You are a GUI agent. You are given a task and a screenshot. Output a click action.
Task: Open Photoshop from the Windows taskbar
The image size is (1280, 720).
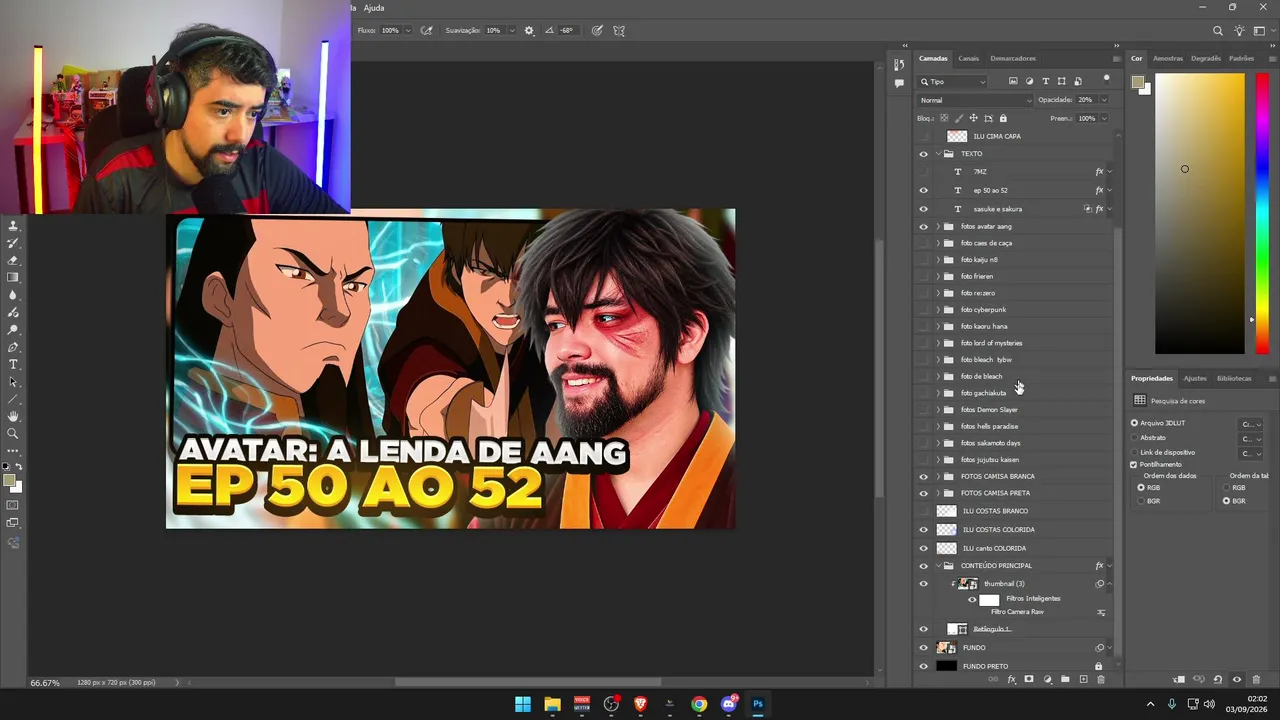click(x=758, y=704)
